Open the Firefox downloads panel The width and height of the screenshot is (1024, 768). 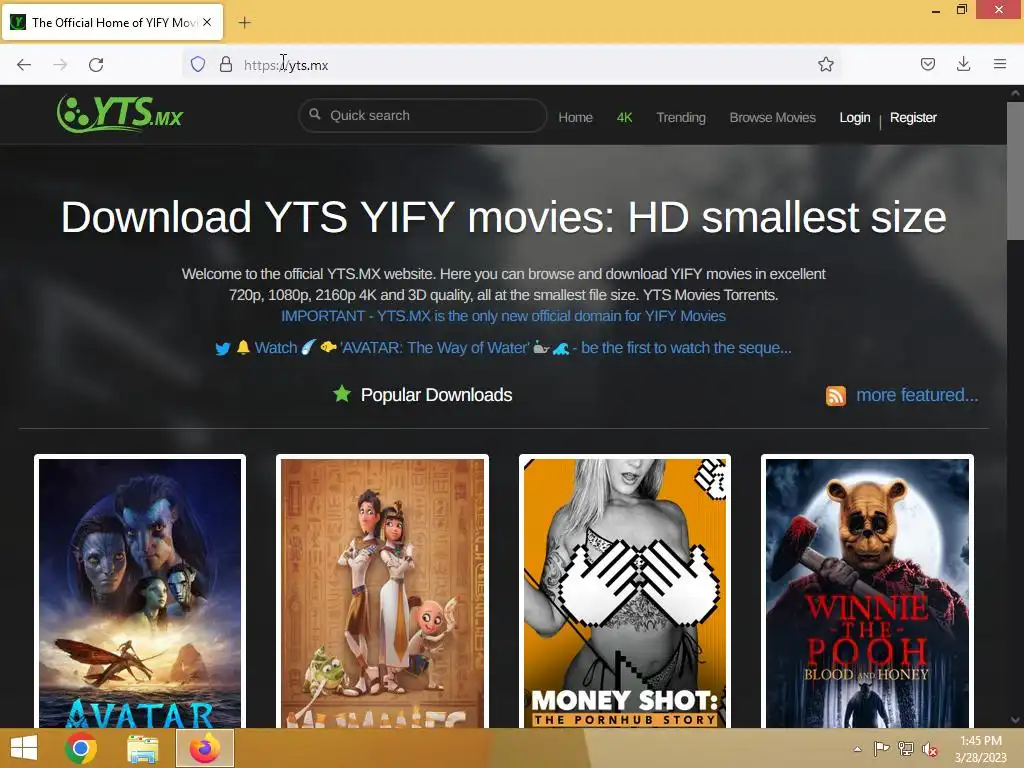963,64
